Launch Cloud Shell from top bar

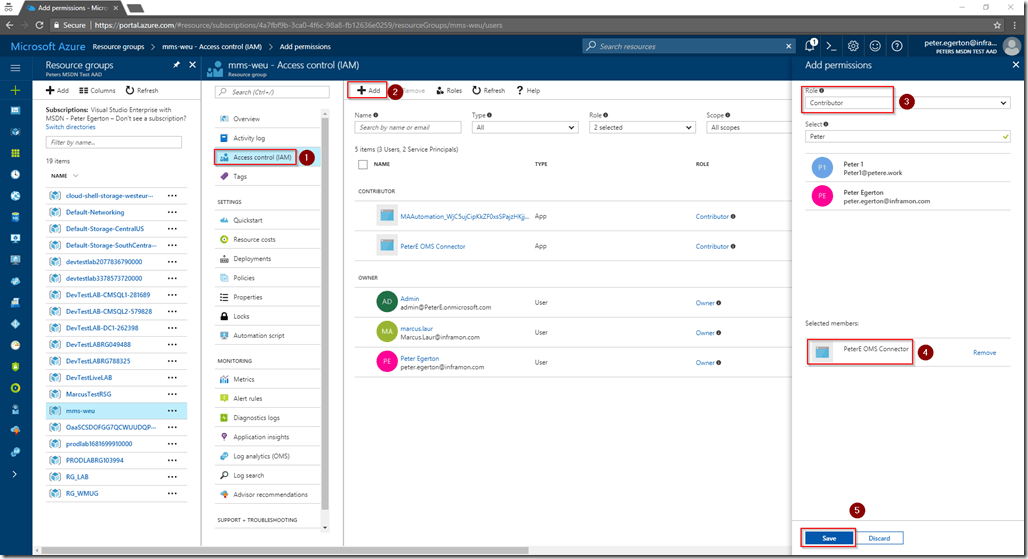(831, 46)
